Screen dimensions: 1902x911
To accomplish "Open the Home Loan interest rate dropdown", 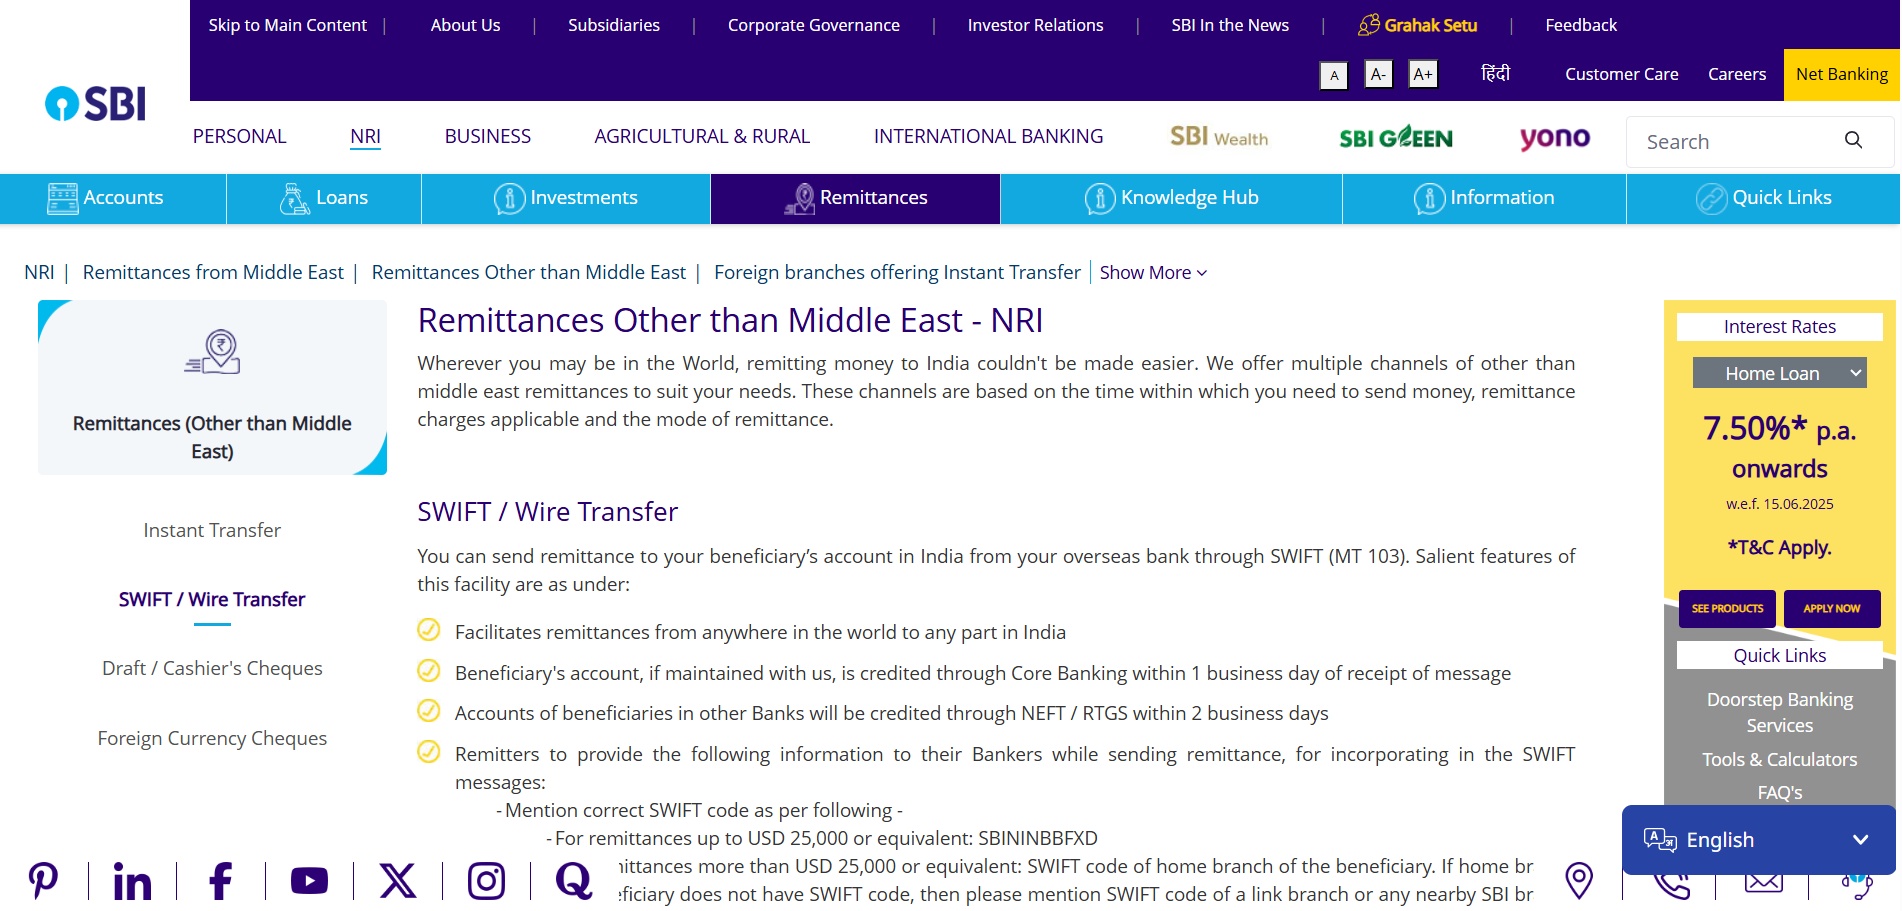I will pyautogui.click(x=1779, y=372).
